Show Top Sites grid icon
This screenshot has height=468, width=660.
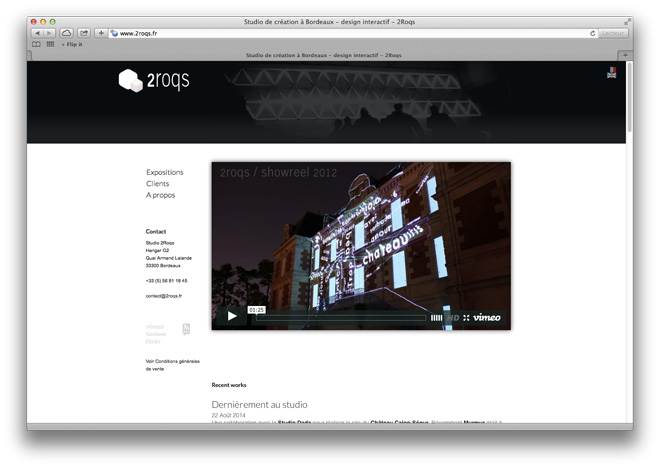[x=51, y=44]
